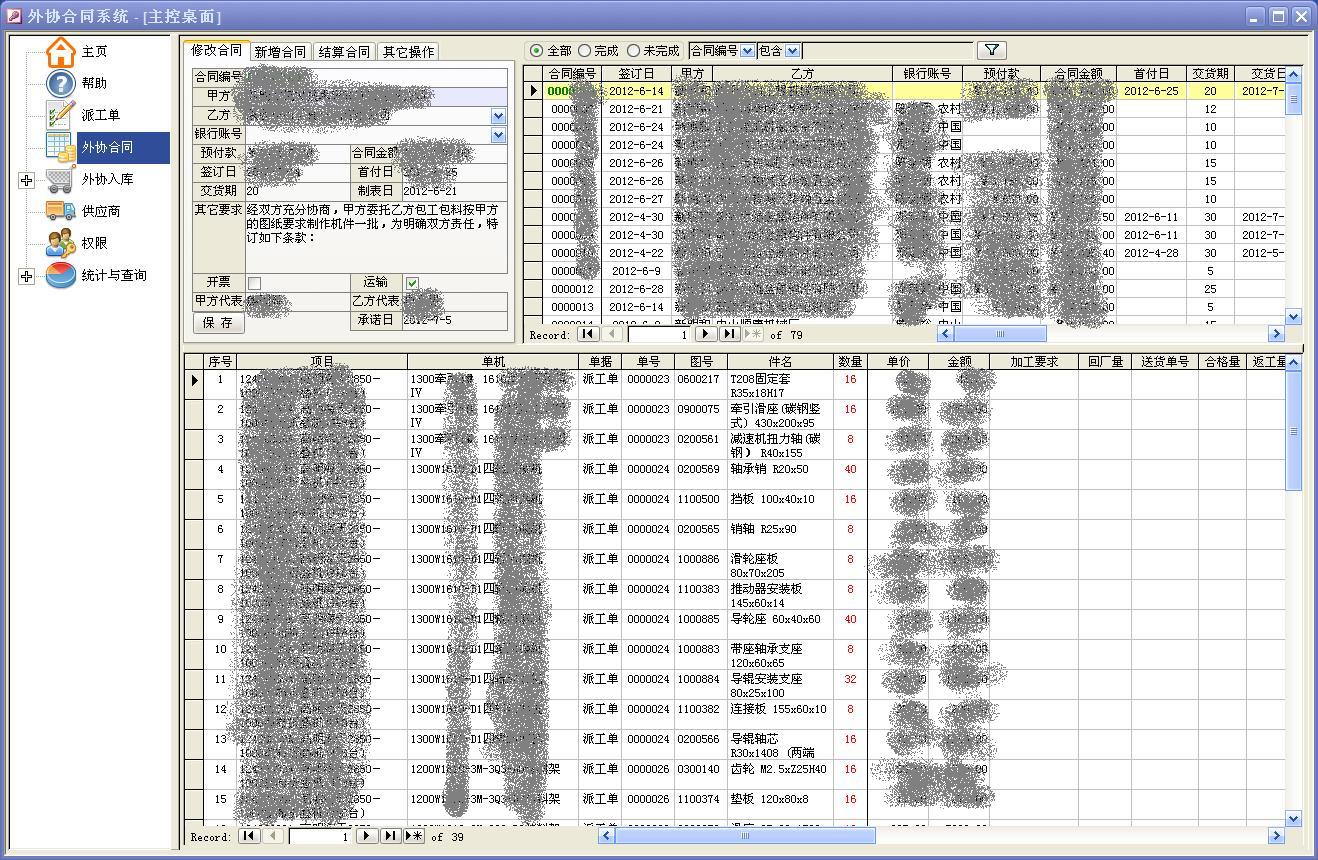Click 件名 column header in detail grid
Viewport: 1318px width, 860px height.
[780, 362]
